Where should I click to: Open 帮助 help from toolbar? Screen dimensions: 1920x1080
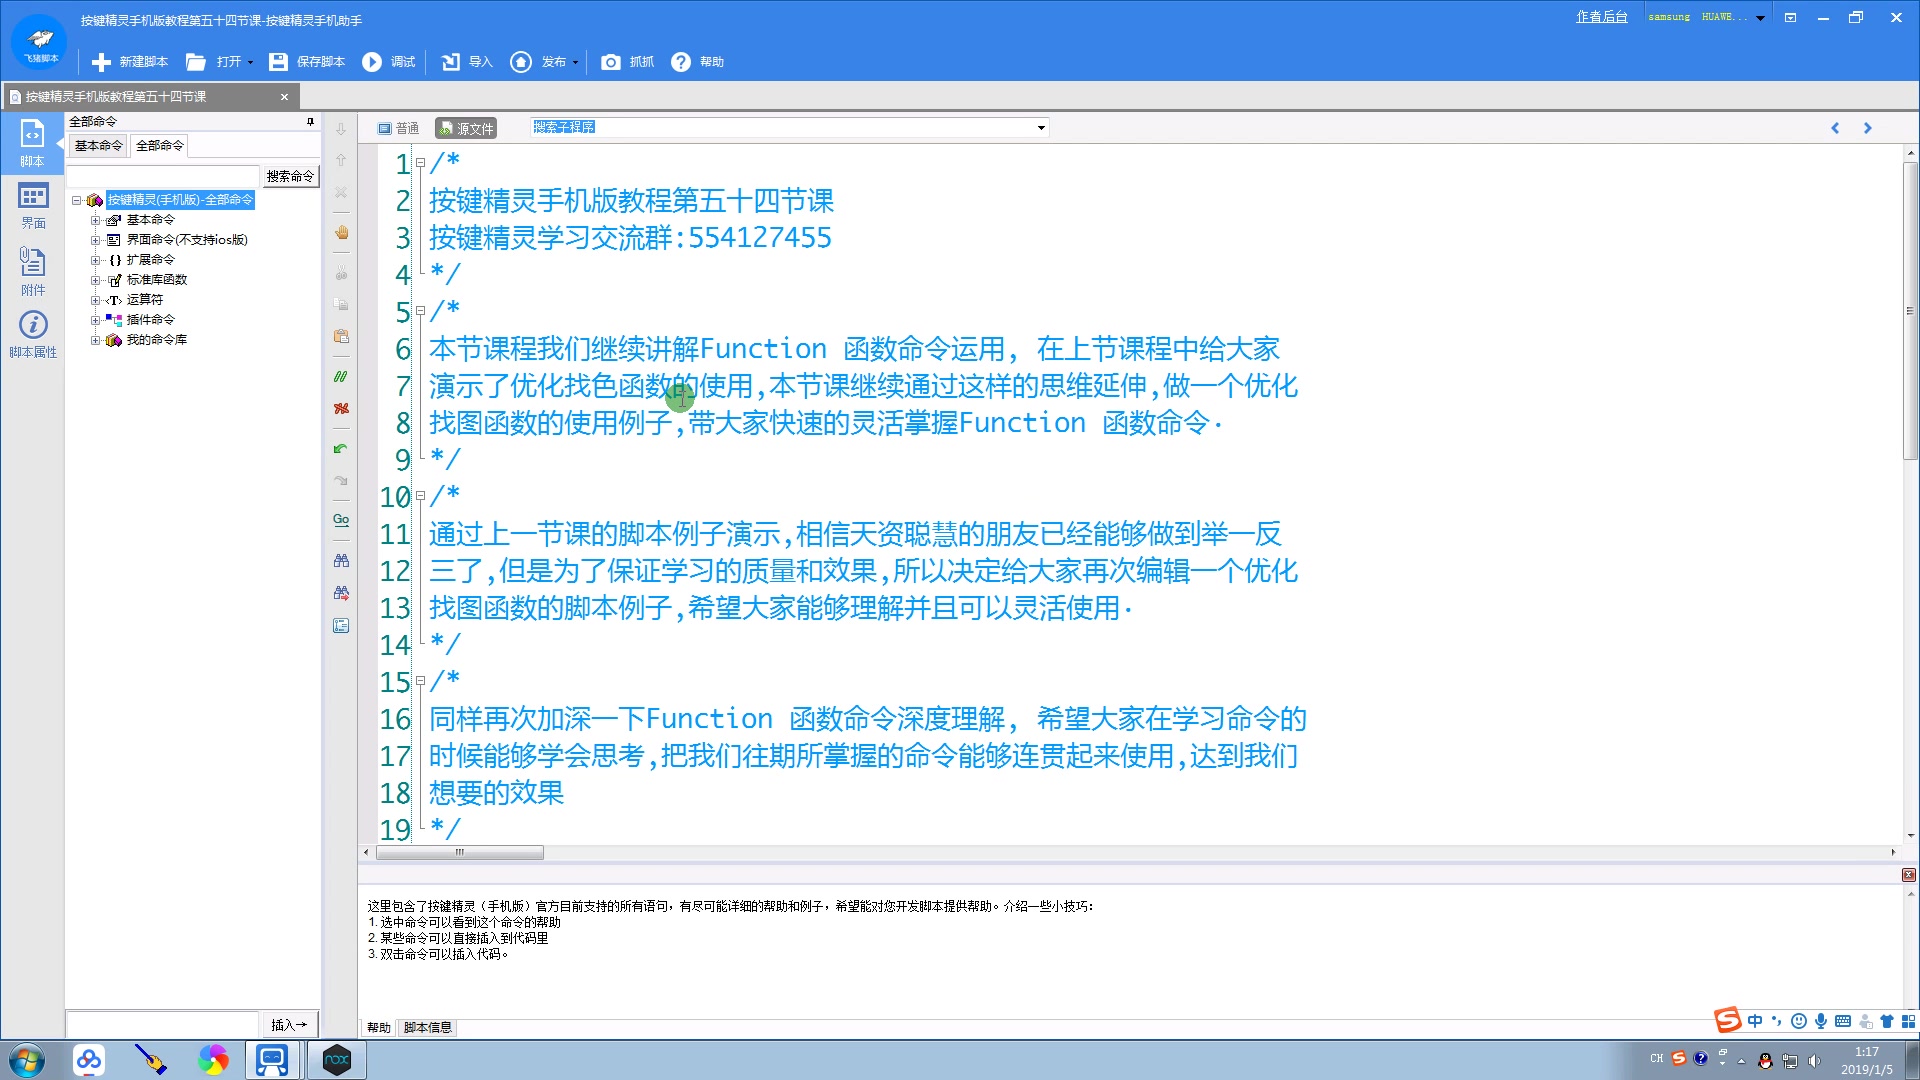tap(697, 62)
